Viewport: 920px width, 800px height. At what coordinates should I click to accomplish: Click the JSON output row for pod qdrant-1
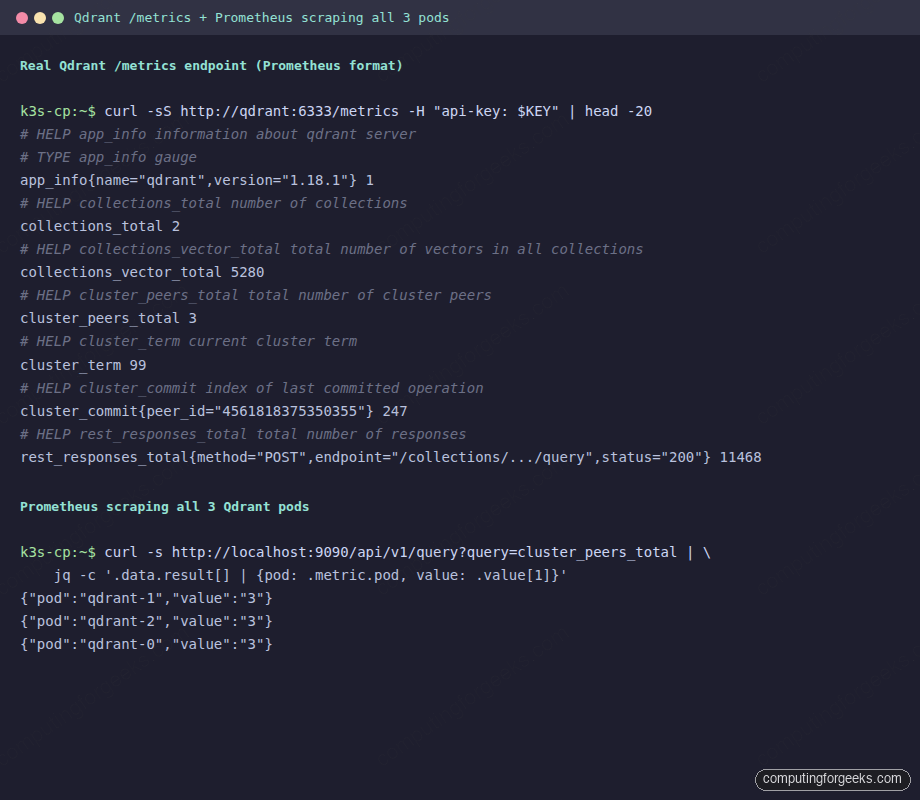146,598
